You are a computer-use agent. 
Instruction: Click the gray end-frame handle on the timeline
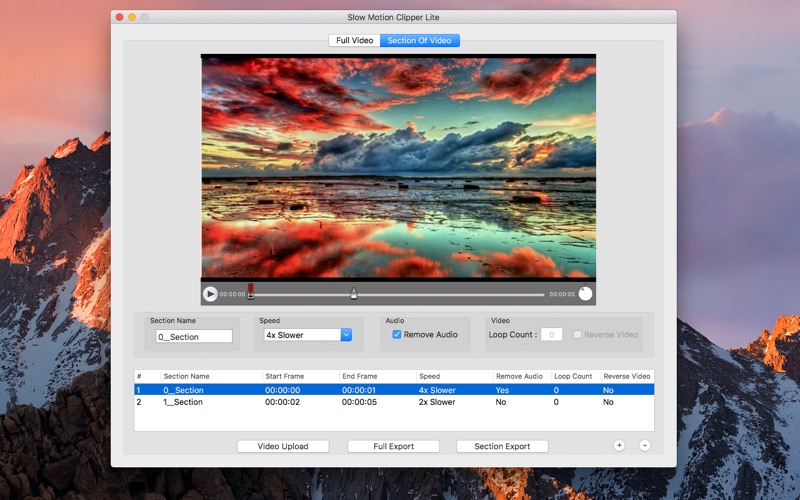353,293
